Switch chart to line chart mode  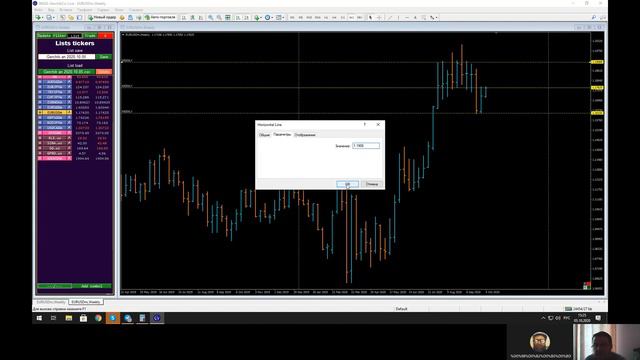click(201, 18)
